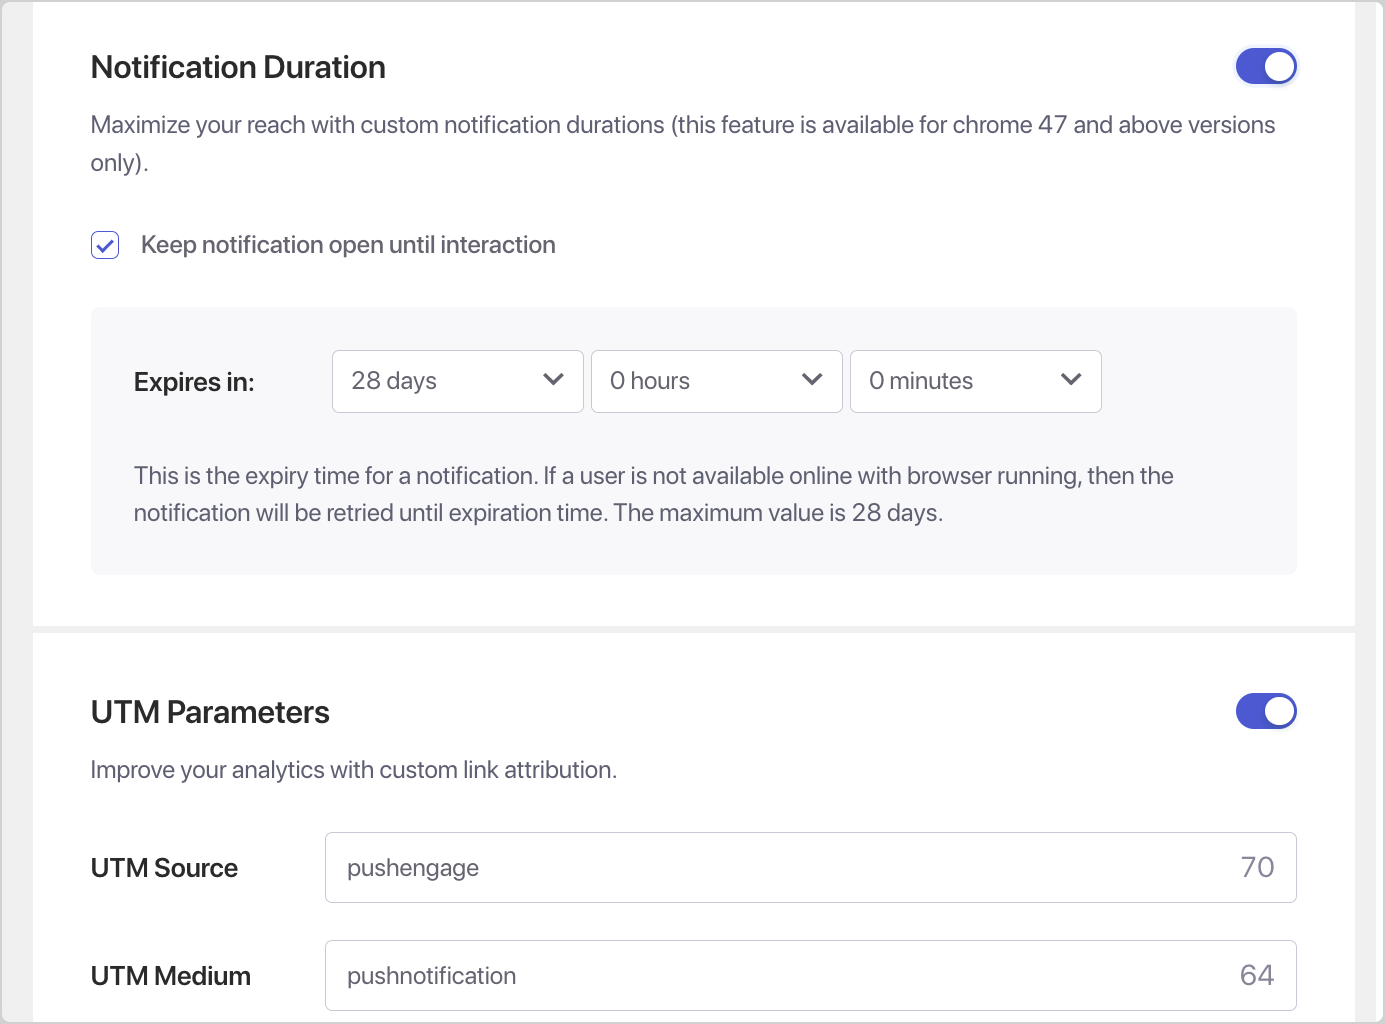Uncheck Keep notification open until interaction
This screenshot has width=1385, height=1024.
[x=105, y=245]
